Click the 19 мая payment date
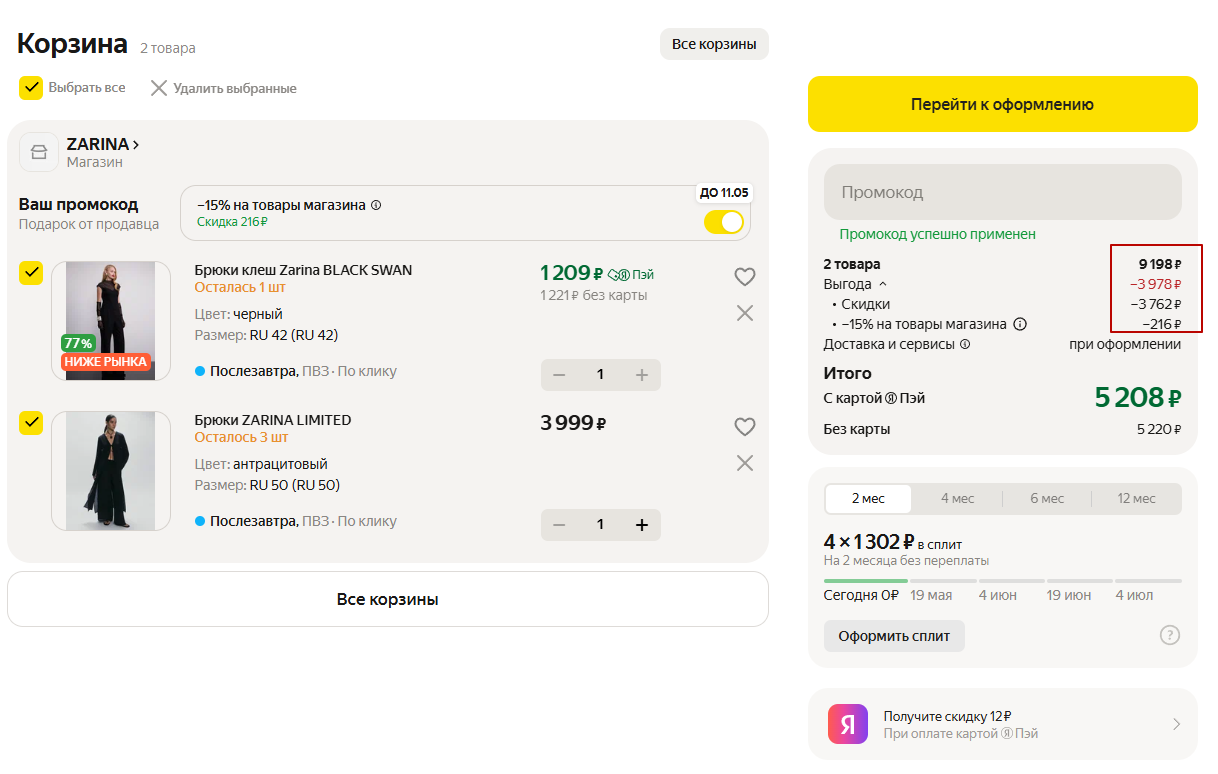The image size is (1218, 774). pyautogui.click(x=931, y=595)
